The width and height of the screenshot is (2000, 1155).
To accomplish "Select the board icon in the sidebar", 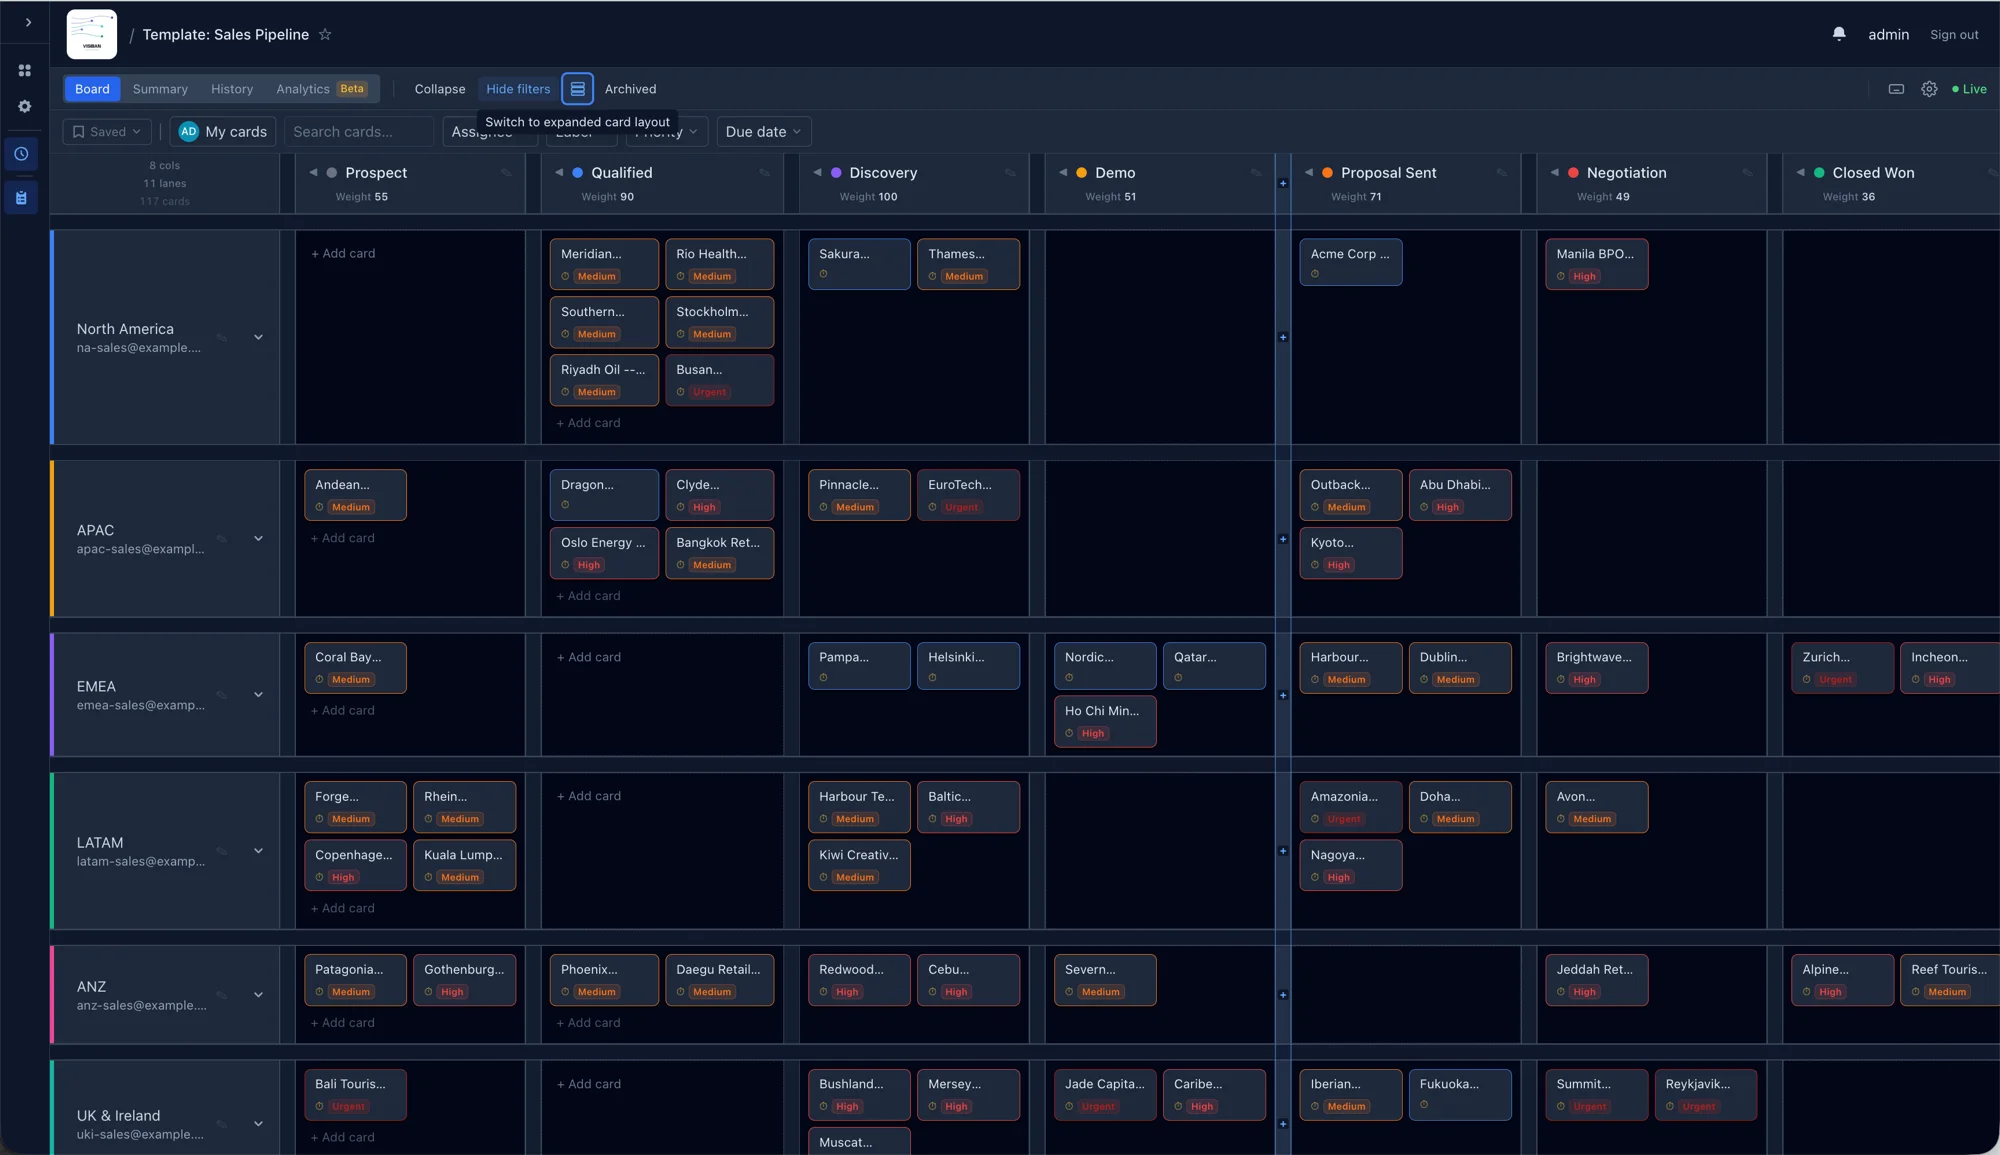I will click(21, 197).
